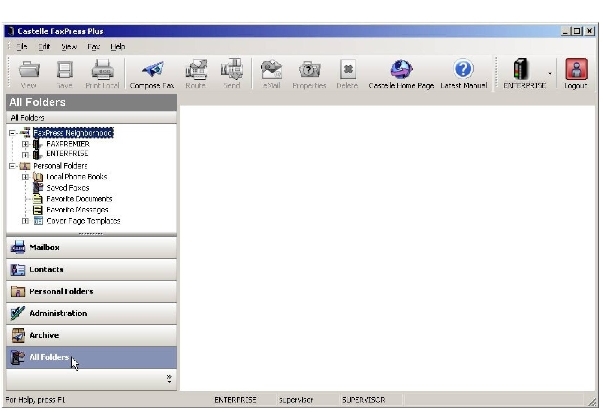Open the Castelle Home Page icon
The height and width of the screenshot is (412, 603).
[401, 70]
